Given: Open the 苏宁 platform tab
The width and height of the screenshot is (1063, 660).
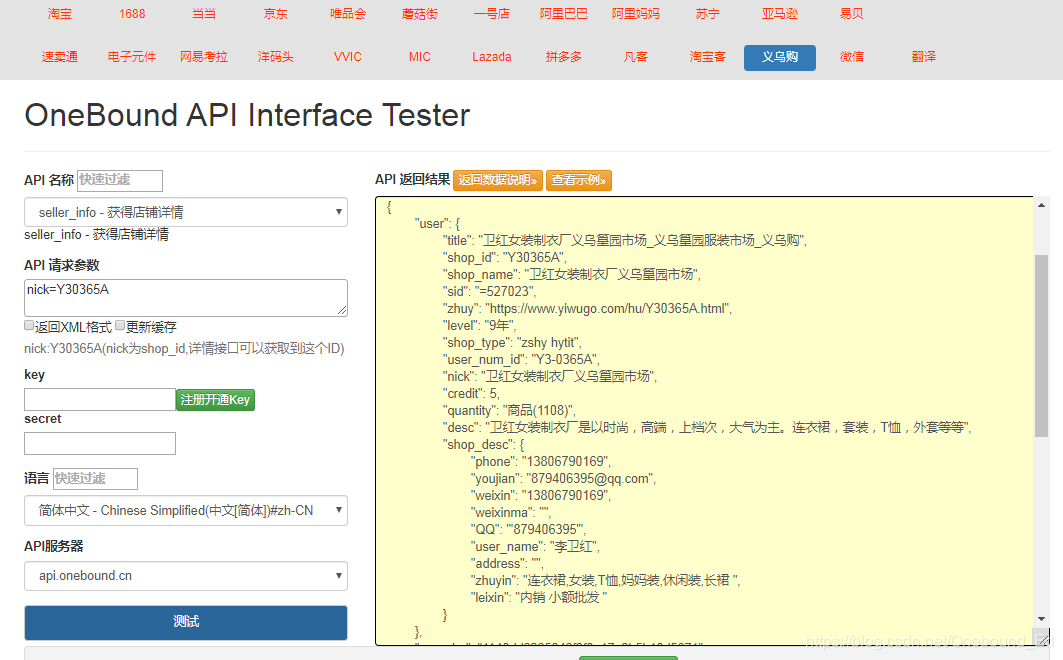Looking at the screenshot, I should (x=708, y=14).
